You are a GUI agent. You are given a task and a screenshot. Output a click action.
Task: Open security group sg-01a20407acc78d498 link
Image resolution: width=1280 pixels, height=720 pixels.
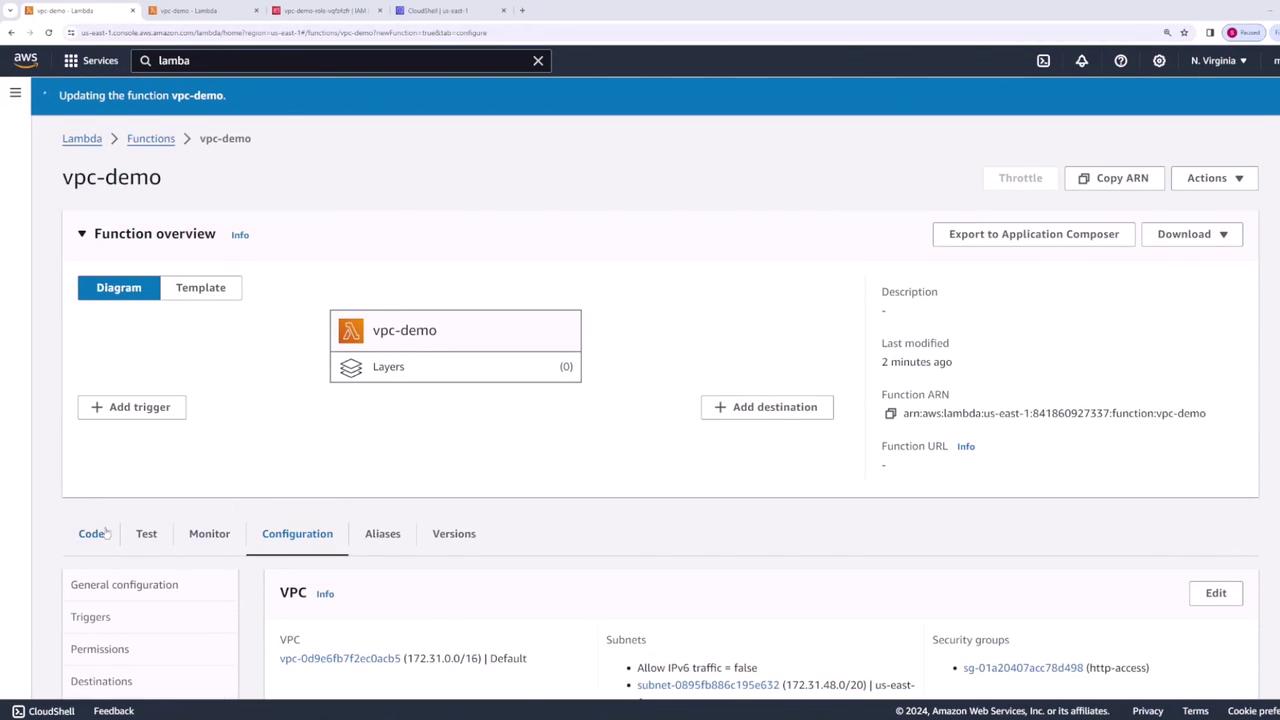click(x=1023, y=668)
